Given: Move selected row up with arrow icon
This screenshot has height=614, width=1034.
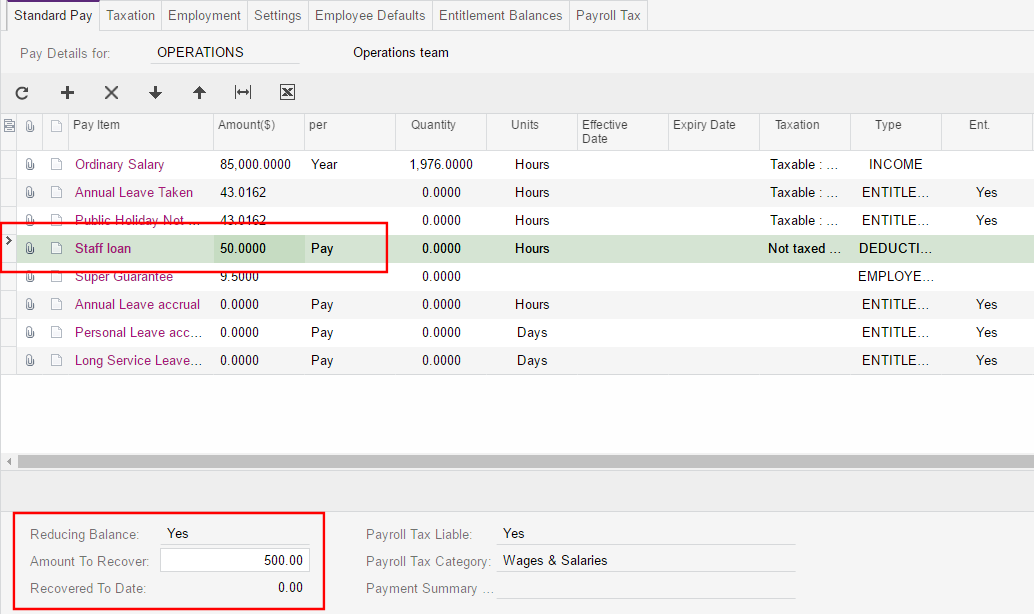Looking at the screenshot, I should click(x=199, y=93).
